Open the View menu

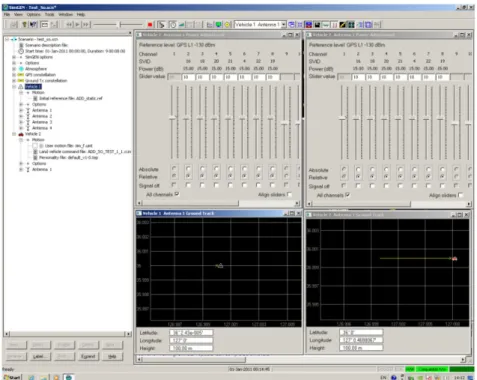pyautogui.click(x=18, y=14)
